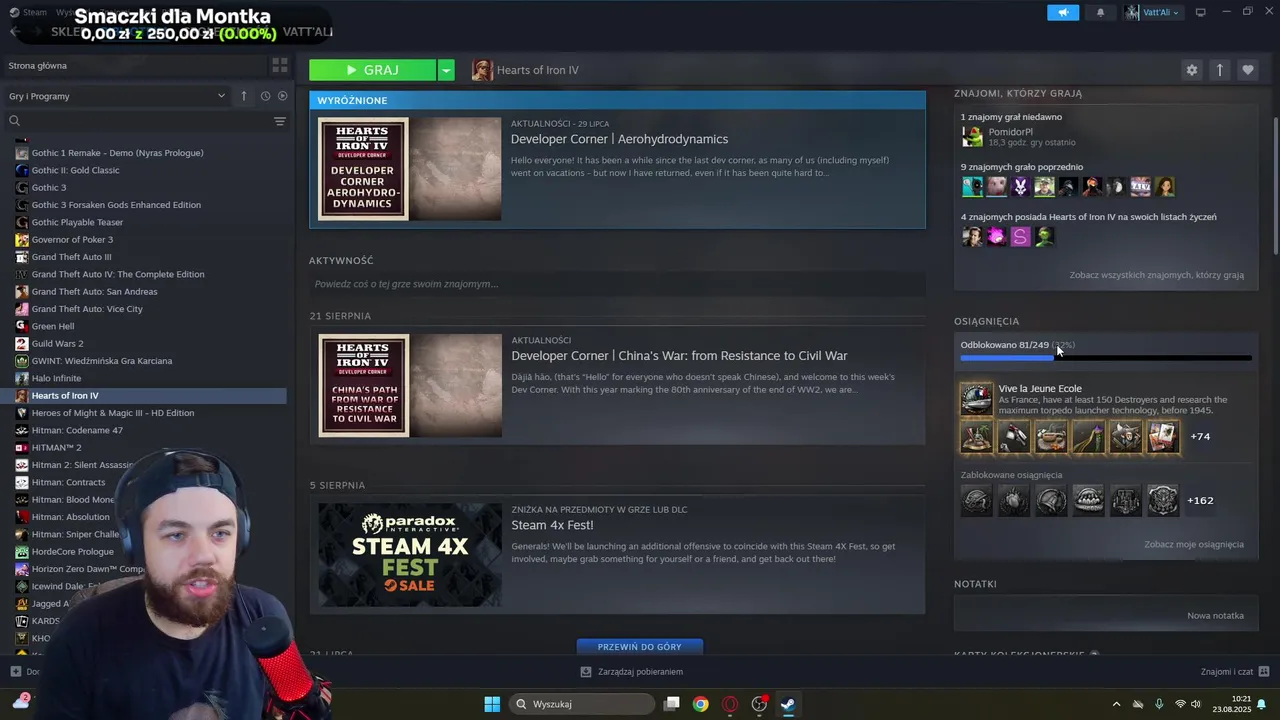Click Nowa notatka to add note
This screenshot has width=1280, height=720.
1215,616
